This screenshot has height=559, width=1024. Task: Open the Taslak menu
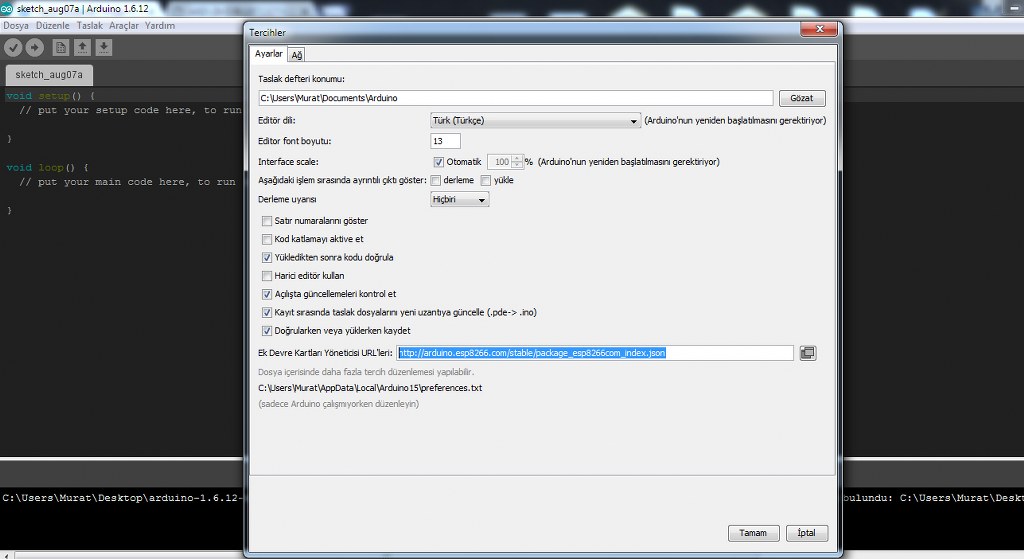(x=89, y=25)
